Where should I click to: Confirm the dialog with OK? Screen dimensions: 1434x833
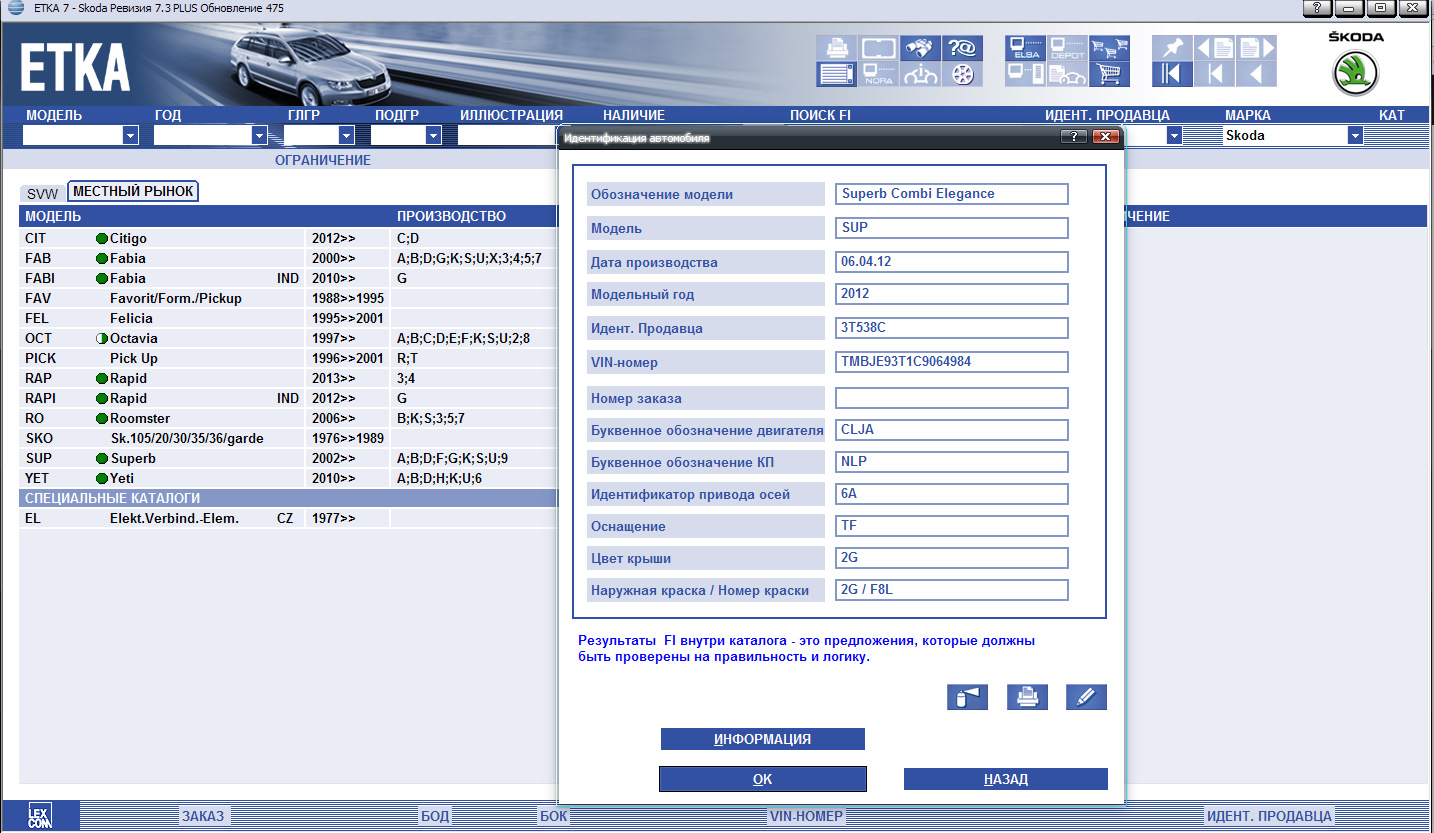(x=762, y=779)
